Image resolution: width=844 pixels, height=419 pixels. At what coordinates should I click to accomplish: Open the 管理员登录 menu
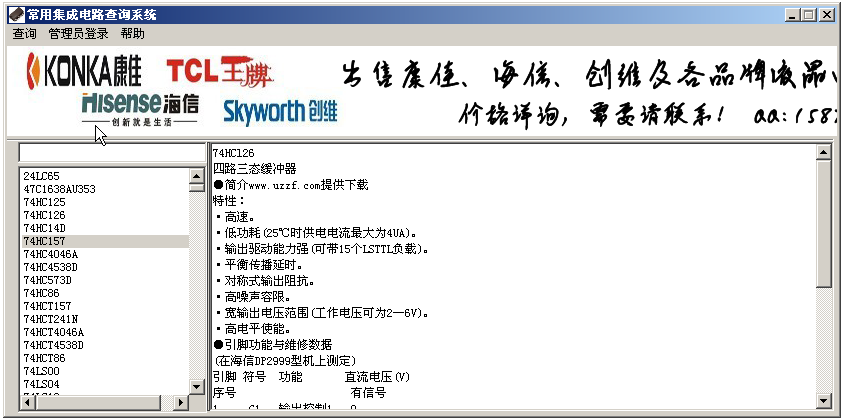coord(78,33)
